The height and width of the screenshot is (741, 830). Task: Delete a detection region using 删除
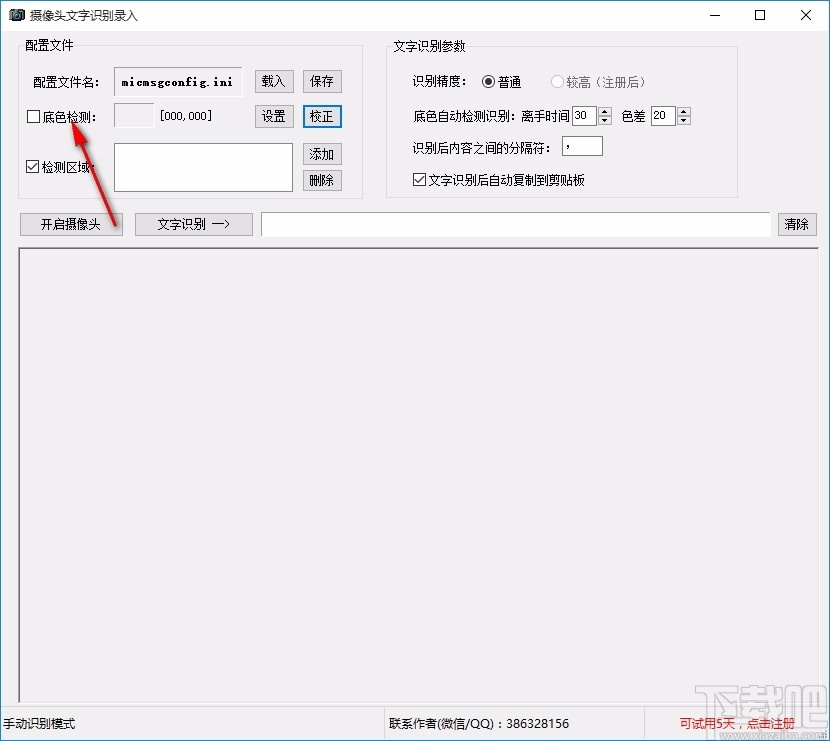point(322,180)
